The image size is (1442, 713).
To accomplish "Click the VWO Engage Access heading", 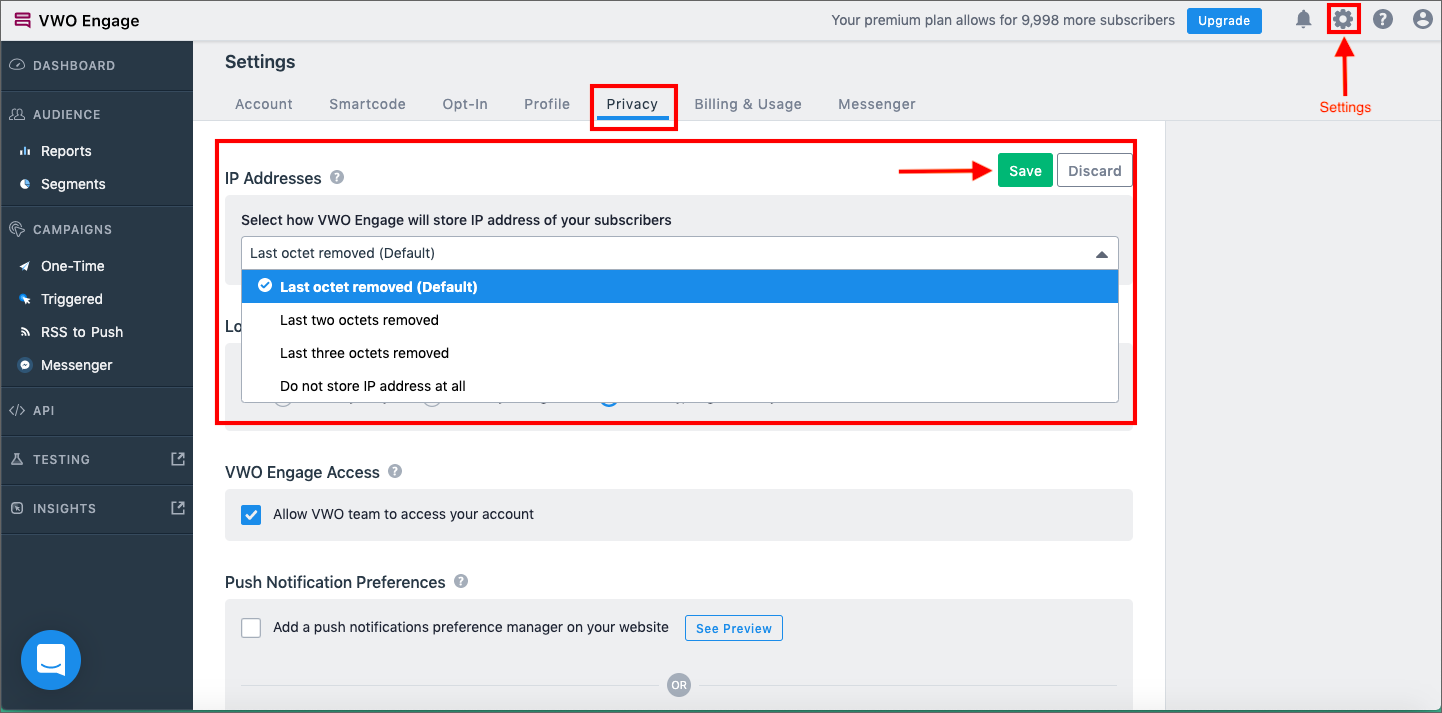I will (302, 472).
